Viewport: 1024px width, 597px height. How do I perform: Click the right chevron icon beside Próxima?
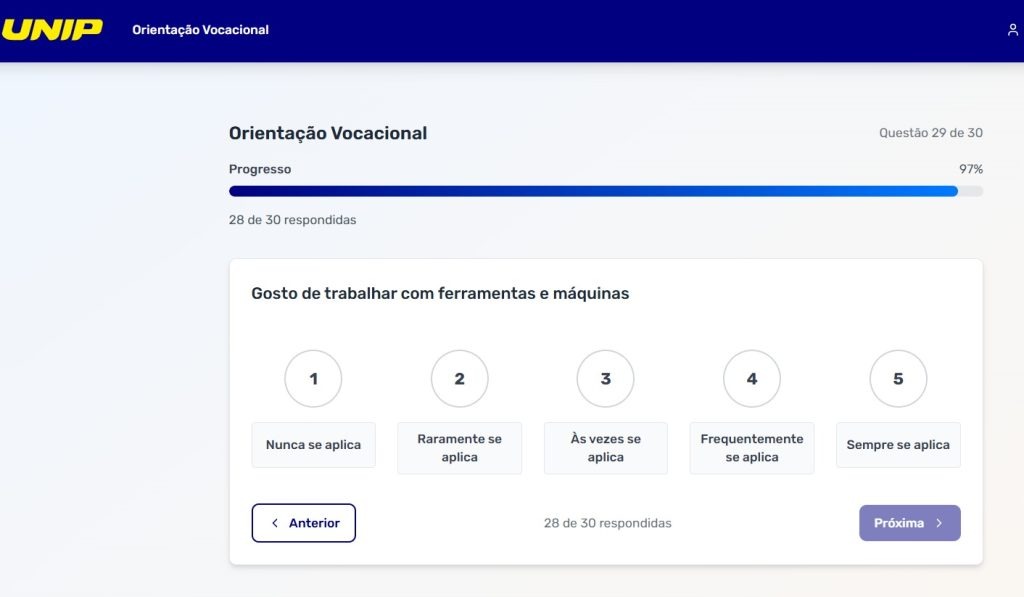[x=939, y=523]
